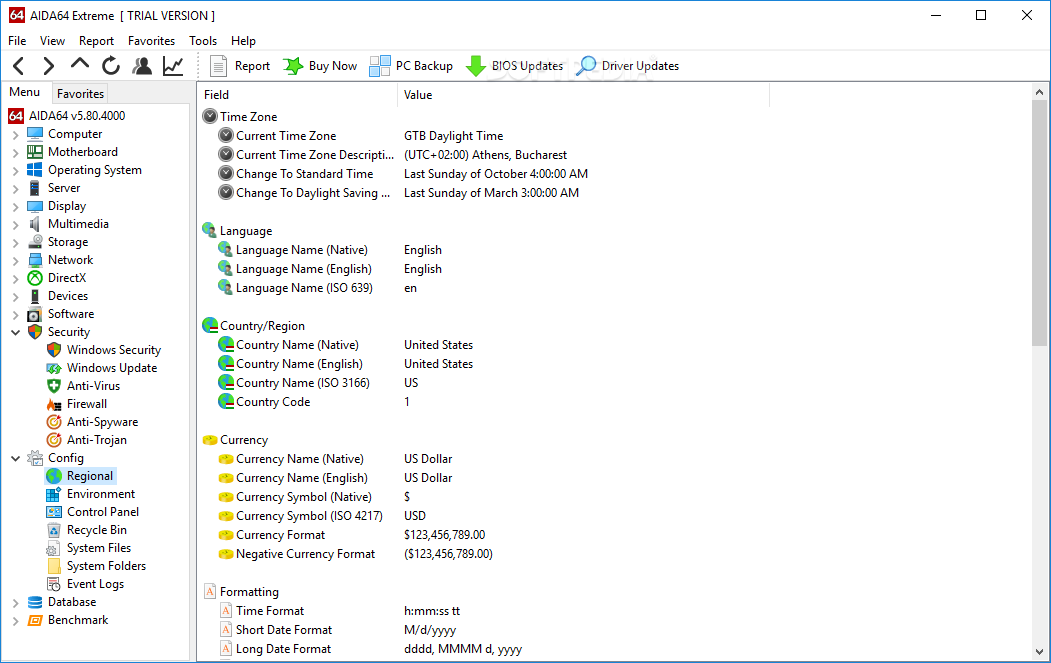Viewport: 1051px width, 663px height.
Task: Open the View menu
Action: (x=52, y=41)
